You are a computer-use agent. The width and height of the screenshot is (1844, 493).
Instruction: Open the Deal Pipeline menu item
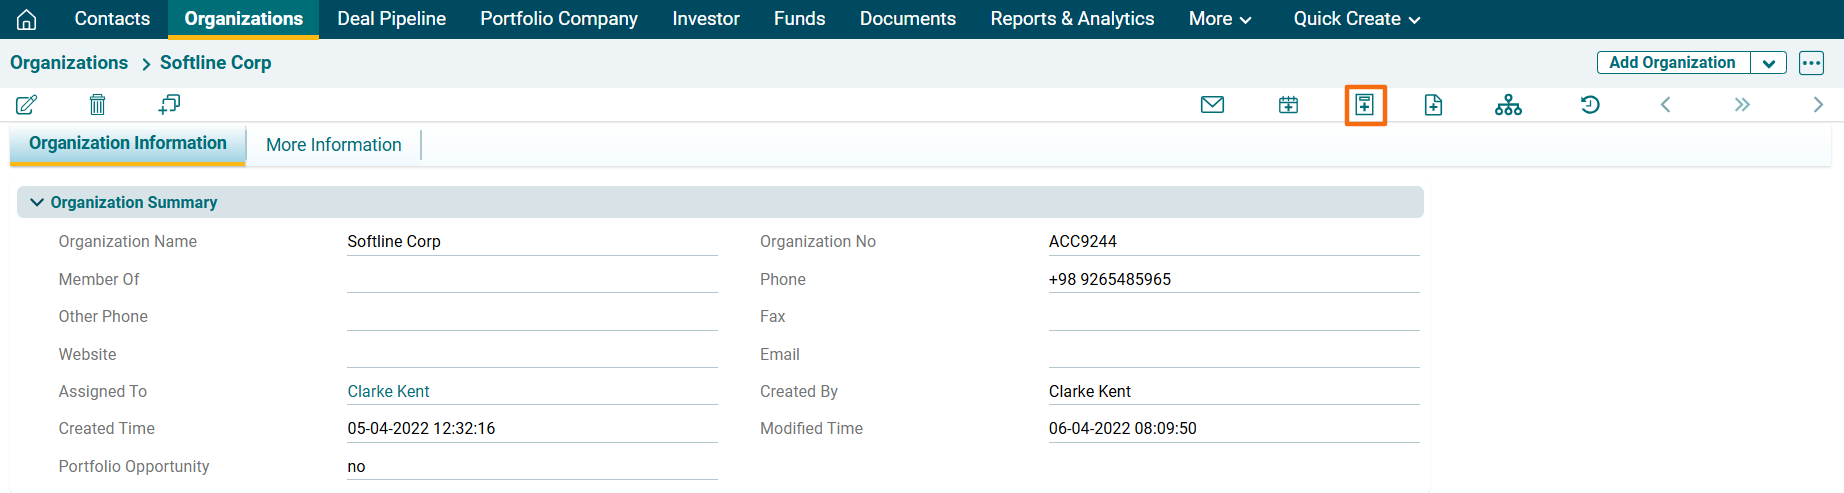(x=392, y=19)
